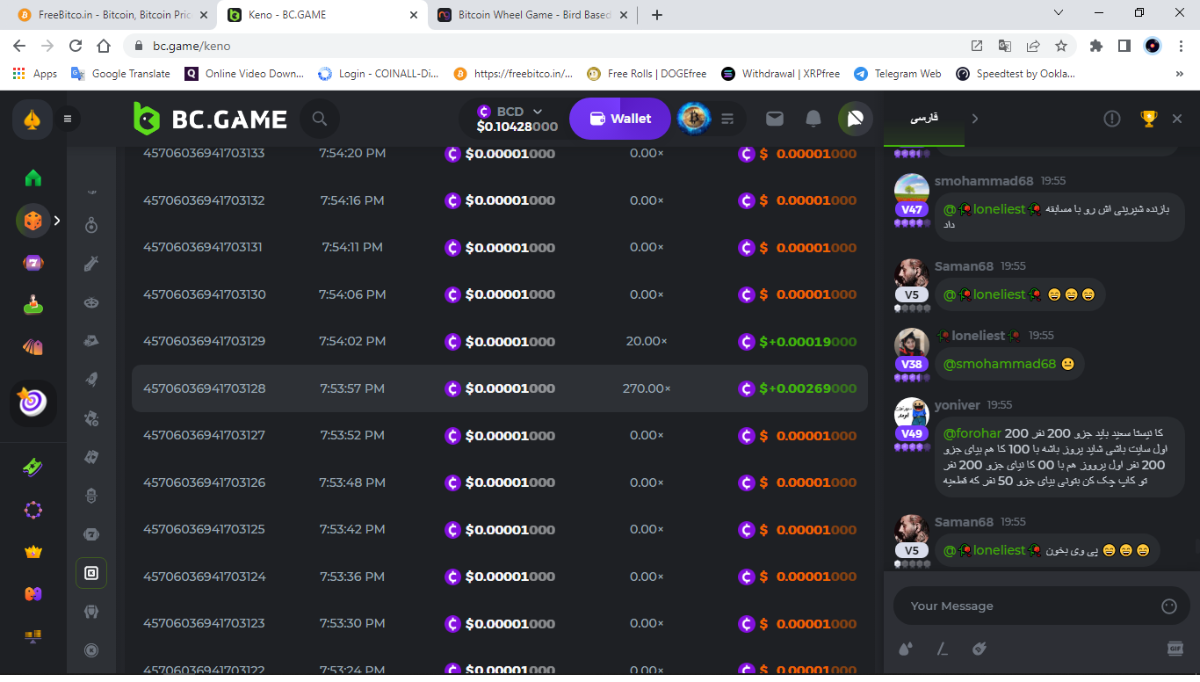The width and height of the screenshot is (1200, 682).
Task: Expand the orange dice games submenu arrow
Action: pos(57,220)
